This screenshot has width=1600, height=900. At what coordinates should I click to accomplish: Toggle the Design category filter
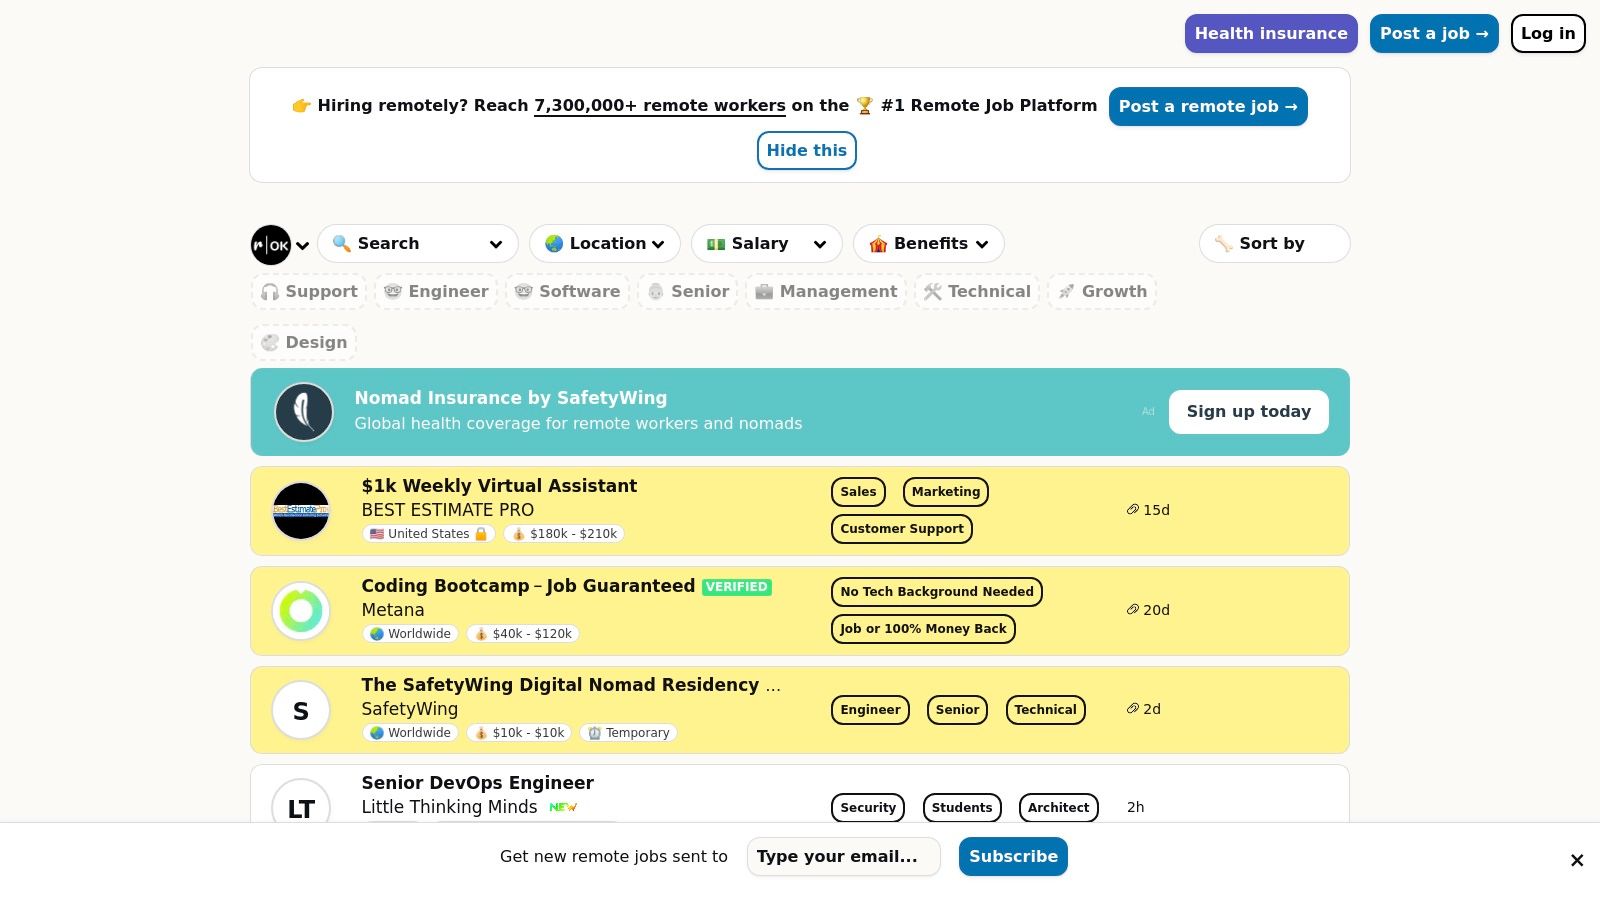pyautogui.click(x=303, y=342)
